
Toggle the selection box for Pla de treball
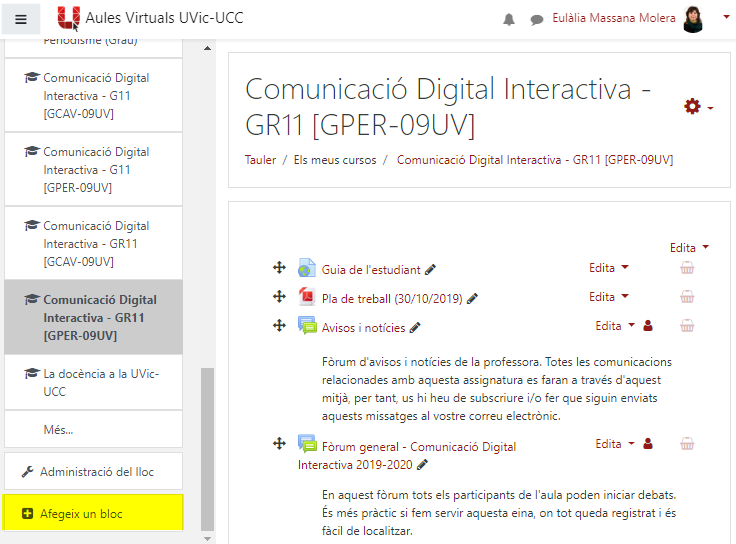click(x=687, y=297)
